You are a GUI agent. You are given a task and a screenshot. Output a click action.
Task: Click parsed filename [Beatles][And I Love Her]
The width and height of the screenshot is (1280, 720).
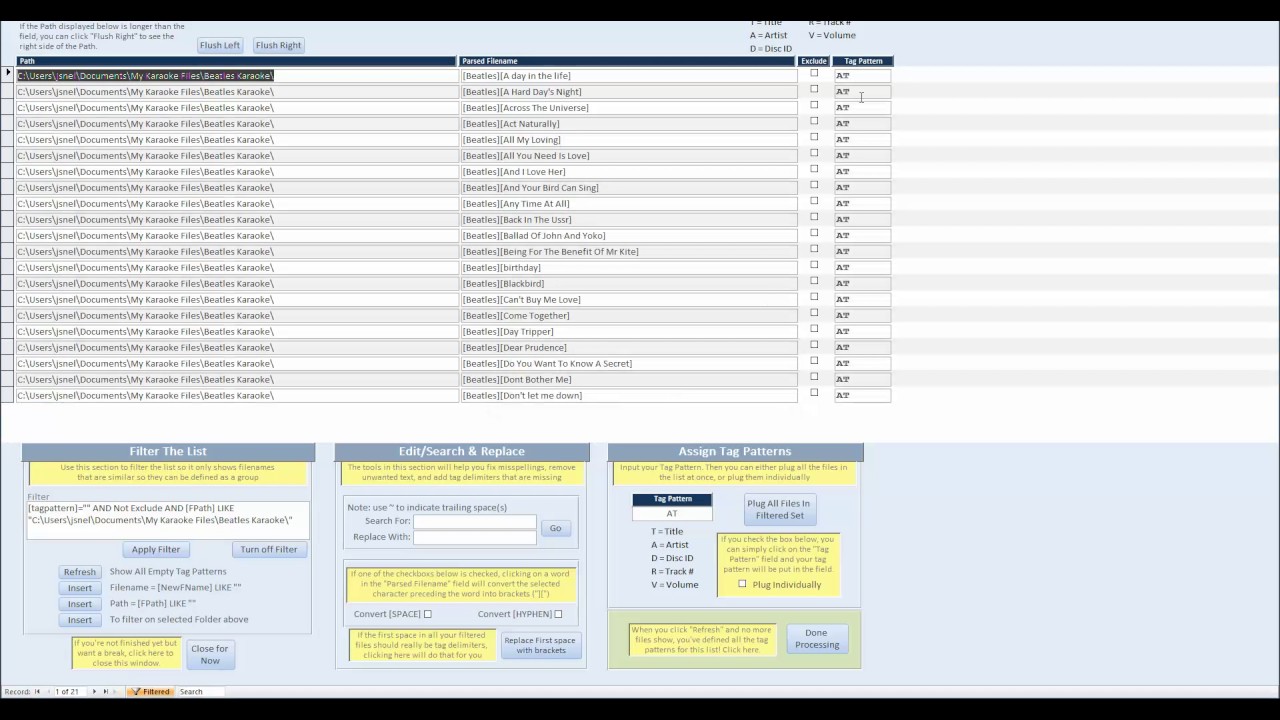click(628, 171)
